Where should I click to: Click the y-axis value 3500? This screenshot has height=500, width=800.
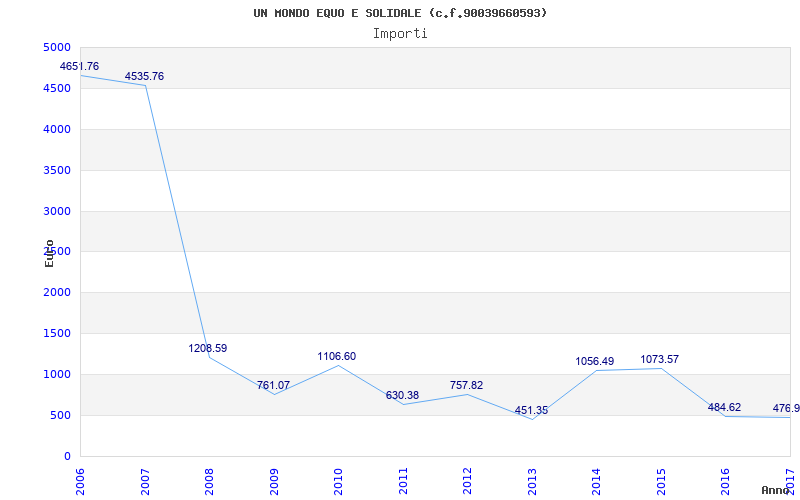point(57,170)
